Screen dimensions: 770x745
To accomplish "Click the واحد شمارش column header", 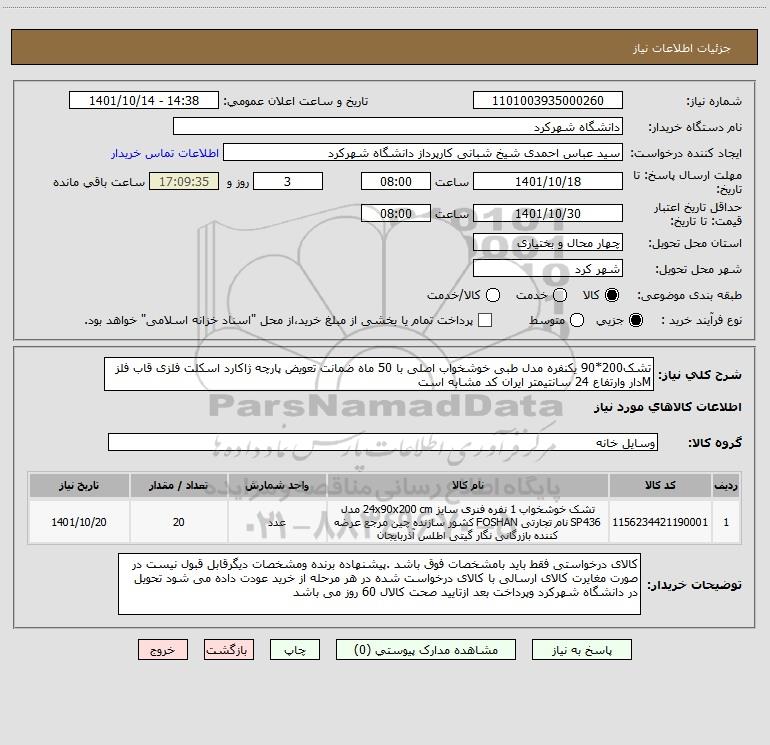I will (277, 485).
